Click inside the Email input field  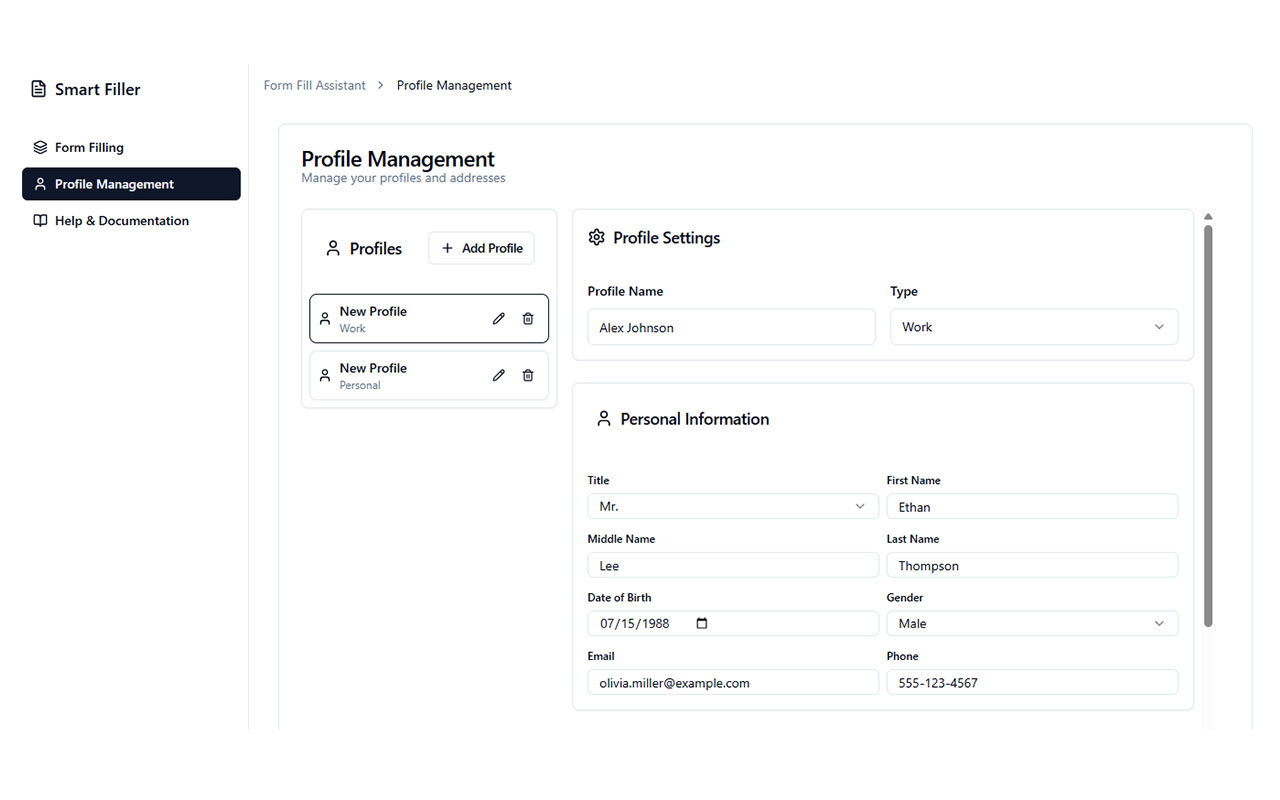tap(732, 682)
